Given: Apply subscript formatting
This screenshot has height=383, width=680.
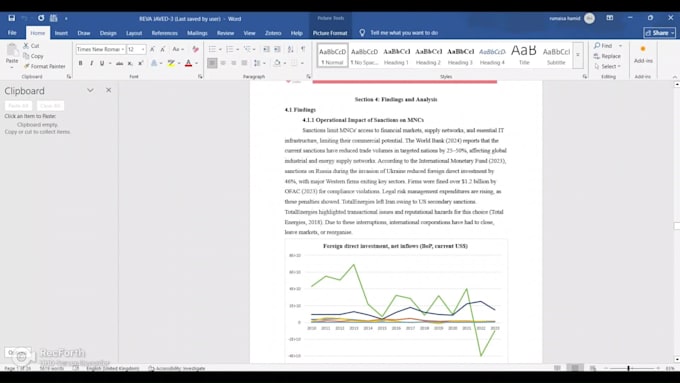Looking at the screenshot, I should pyautogui.click(x=130, y=63).
